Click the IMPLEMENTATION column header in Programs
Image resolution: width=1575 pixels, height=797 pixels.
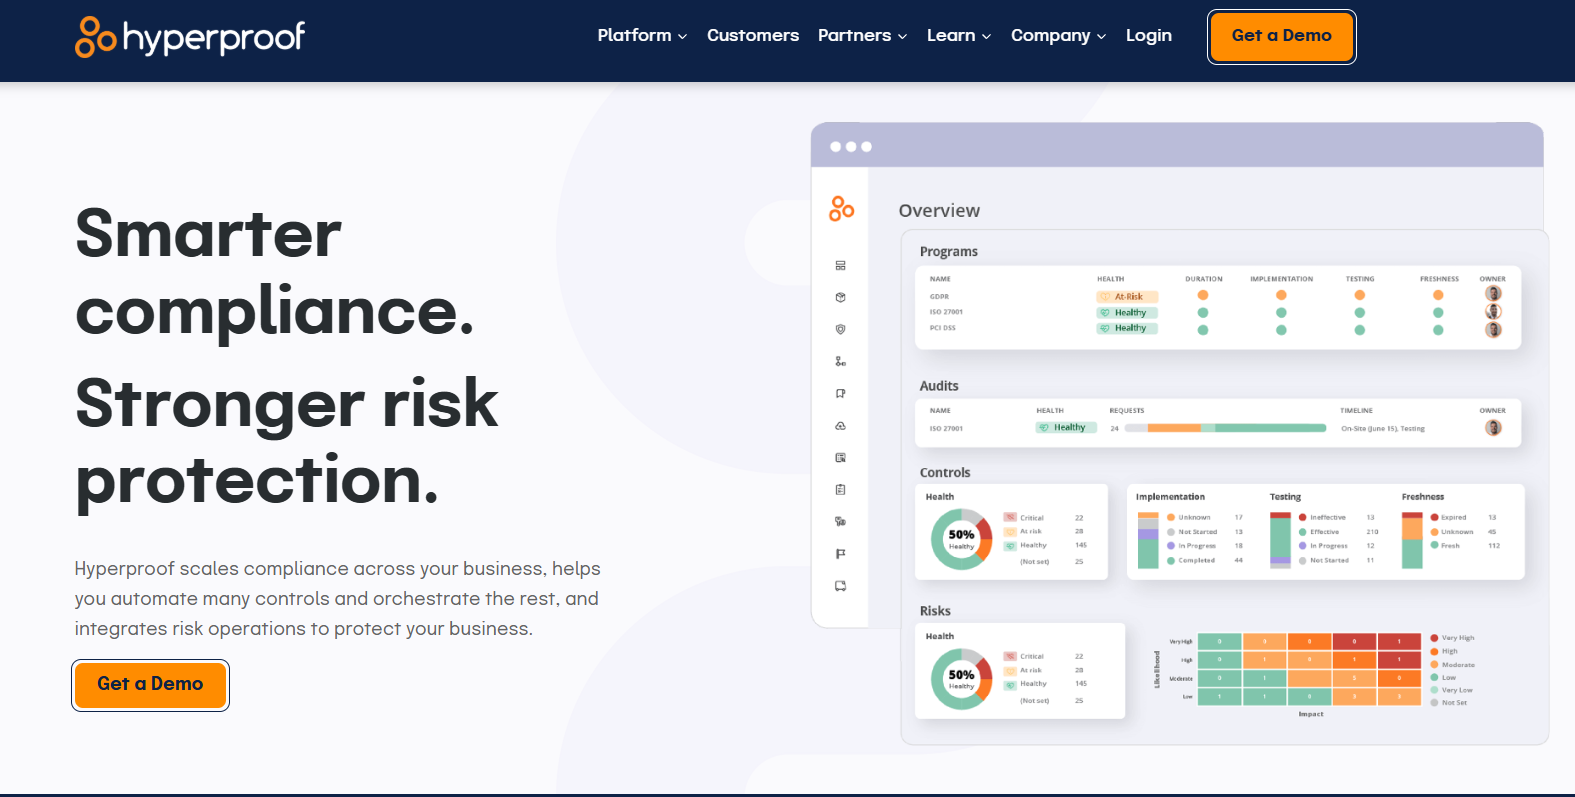click(1281, 279)
